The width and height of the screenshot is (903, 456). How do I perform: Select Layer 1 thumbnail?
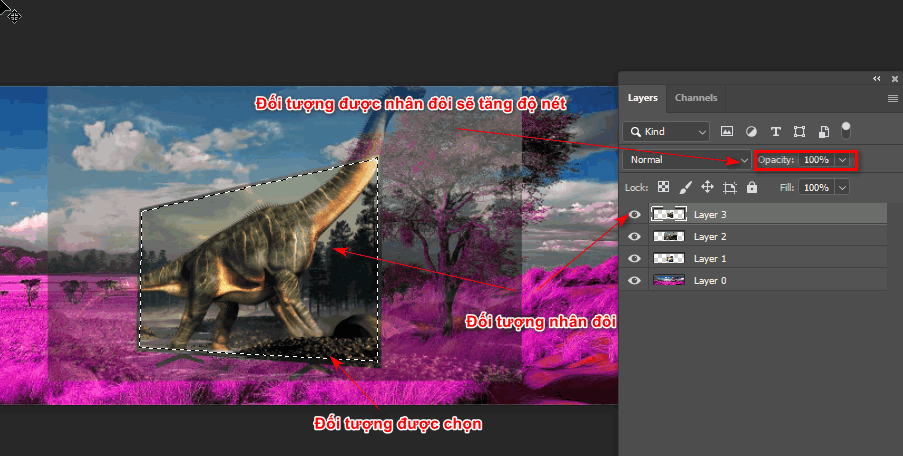pyautogui.click(x=669, y=259)
